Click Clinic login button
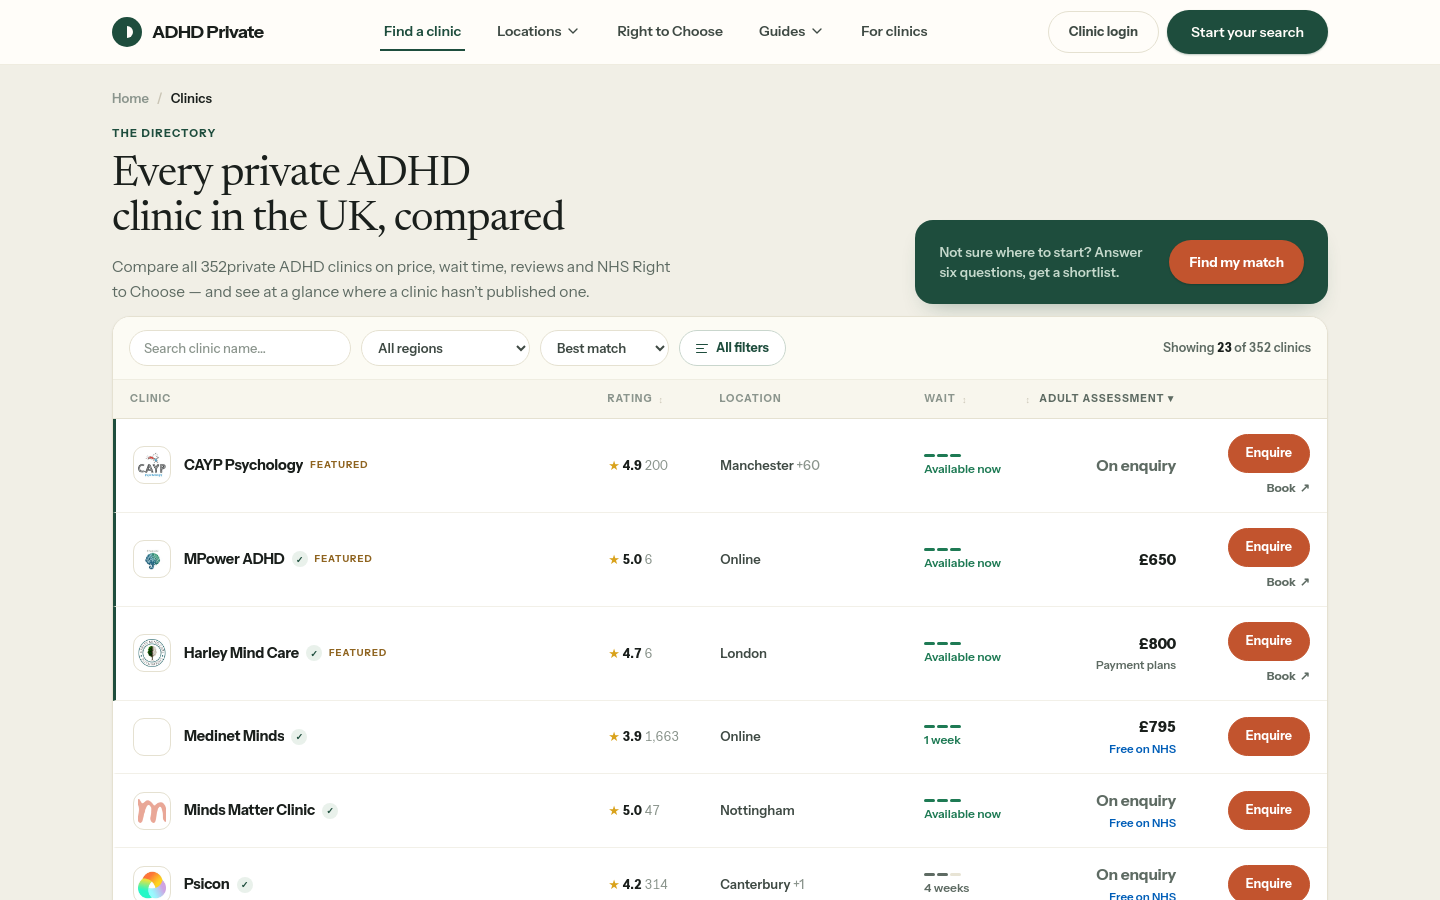 [1103, 32]
